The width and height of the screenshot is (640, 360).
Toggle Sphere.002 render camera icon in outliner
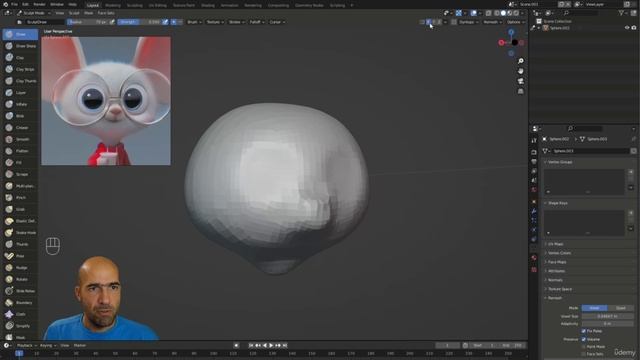[x=634, y=28]
